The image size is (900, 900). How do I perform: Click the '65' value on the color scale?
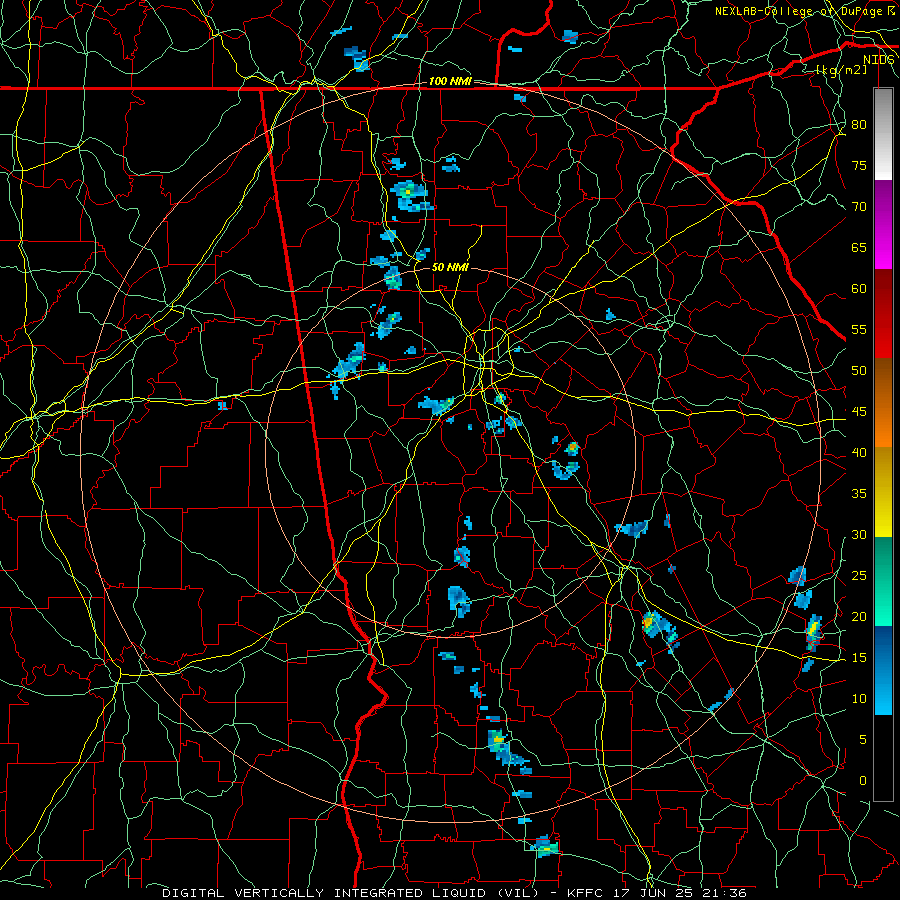click(x=859, y=247)
